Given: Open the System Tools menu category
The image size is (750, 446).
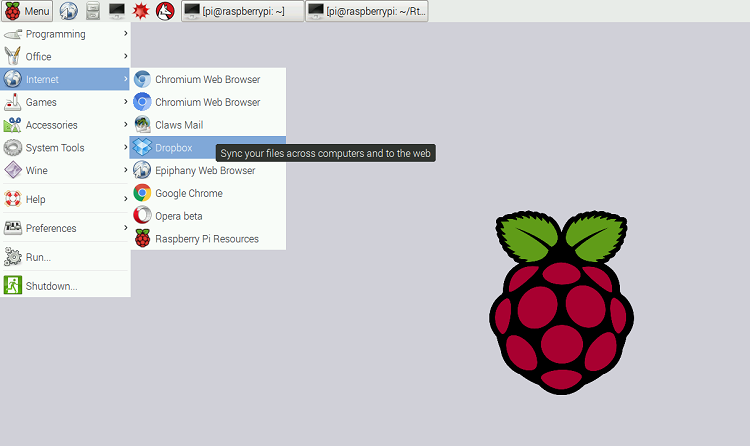Looking at the screenshot, I should coord(66,147).
